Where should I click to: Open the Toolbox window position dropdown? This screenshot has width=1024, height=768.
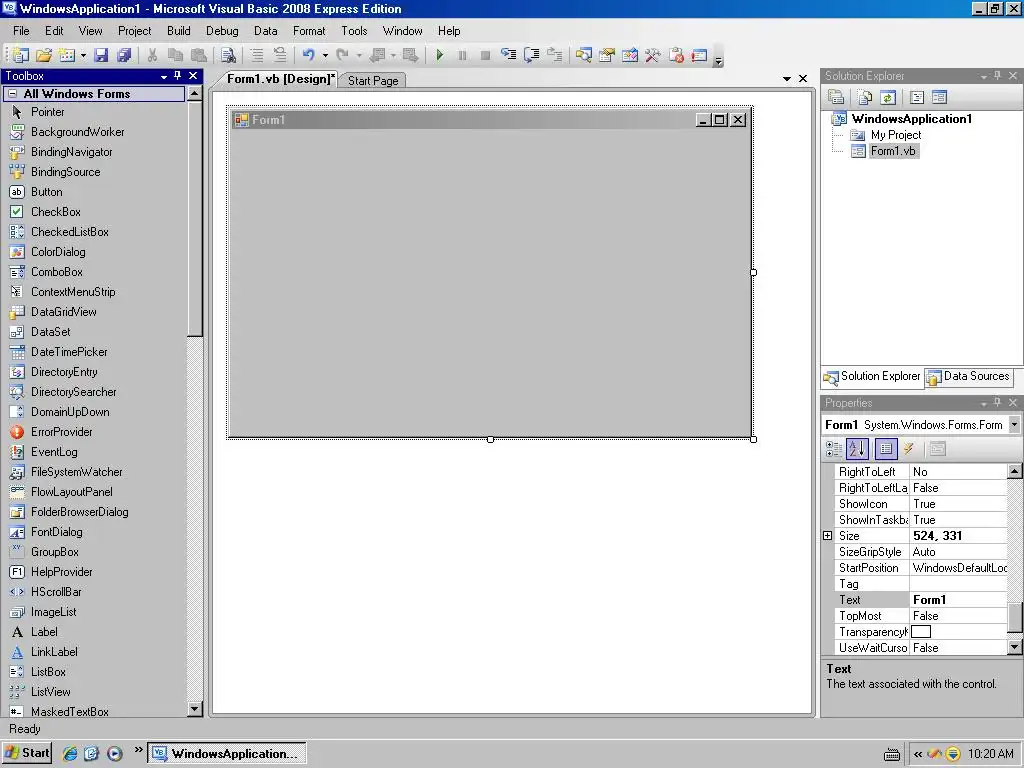(x=164, y=76)
